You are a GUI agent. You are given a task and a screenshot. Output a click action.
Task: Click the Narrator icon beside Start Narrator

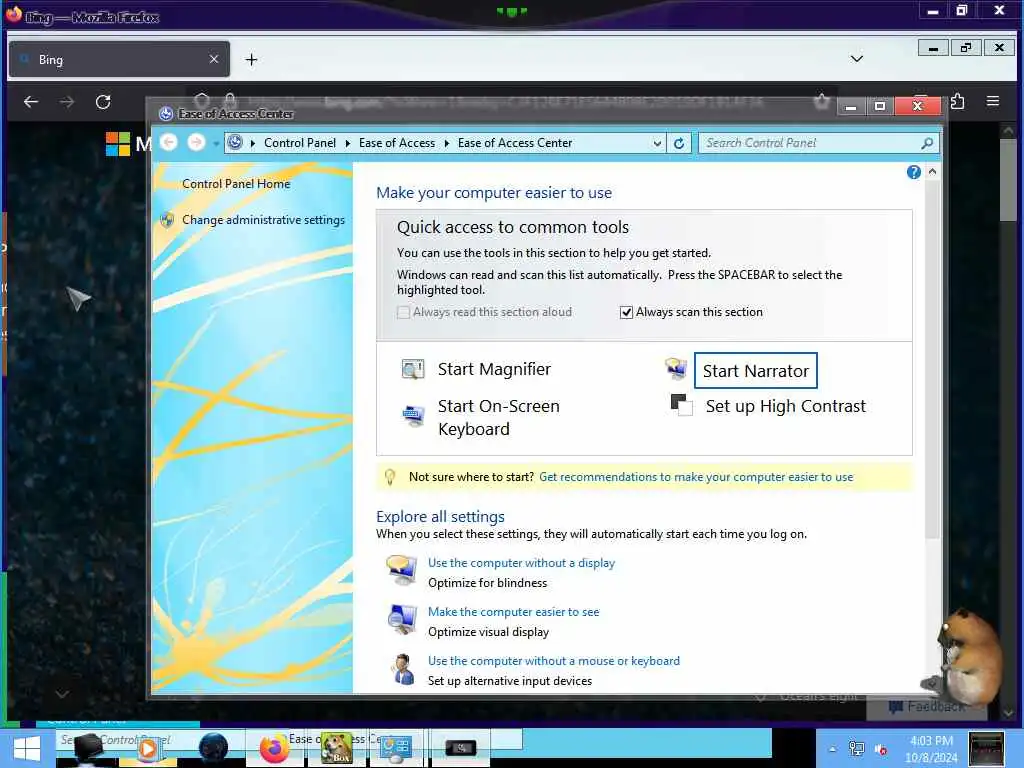676,369
